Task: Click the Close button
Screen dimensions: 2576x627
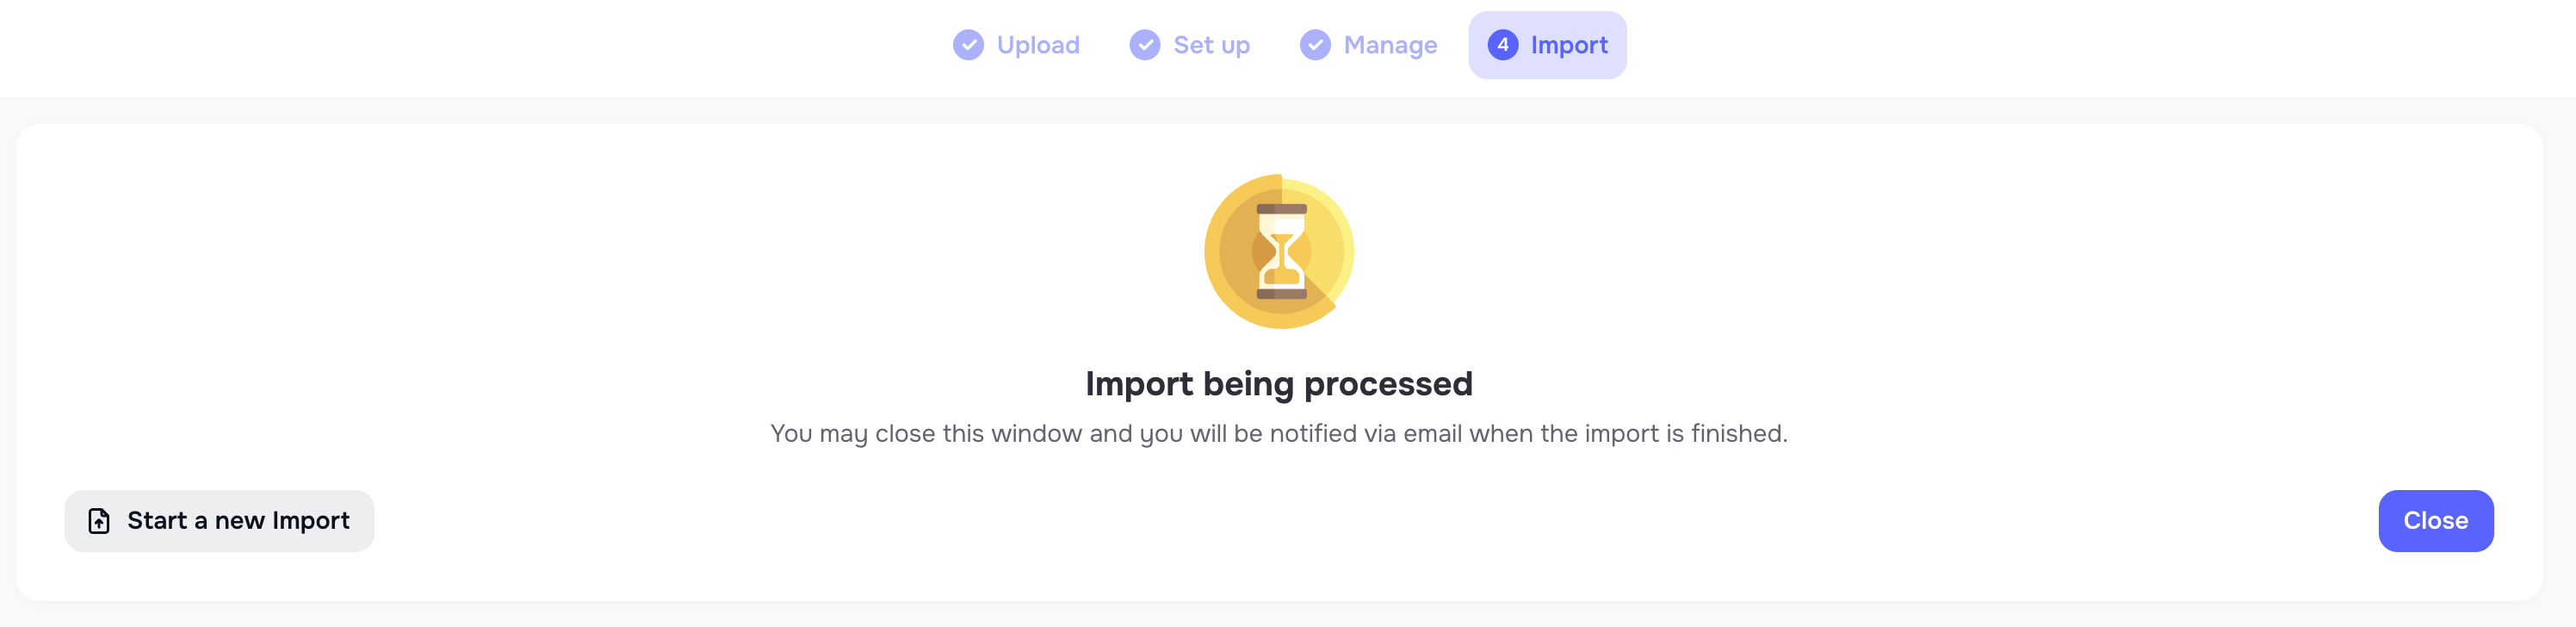Action: click(2436, 520)
